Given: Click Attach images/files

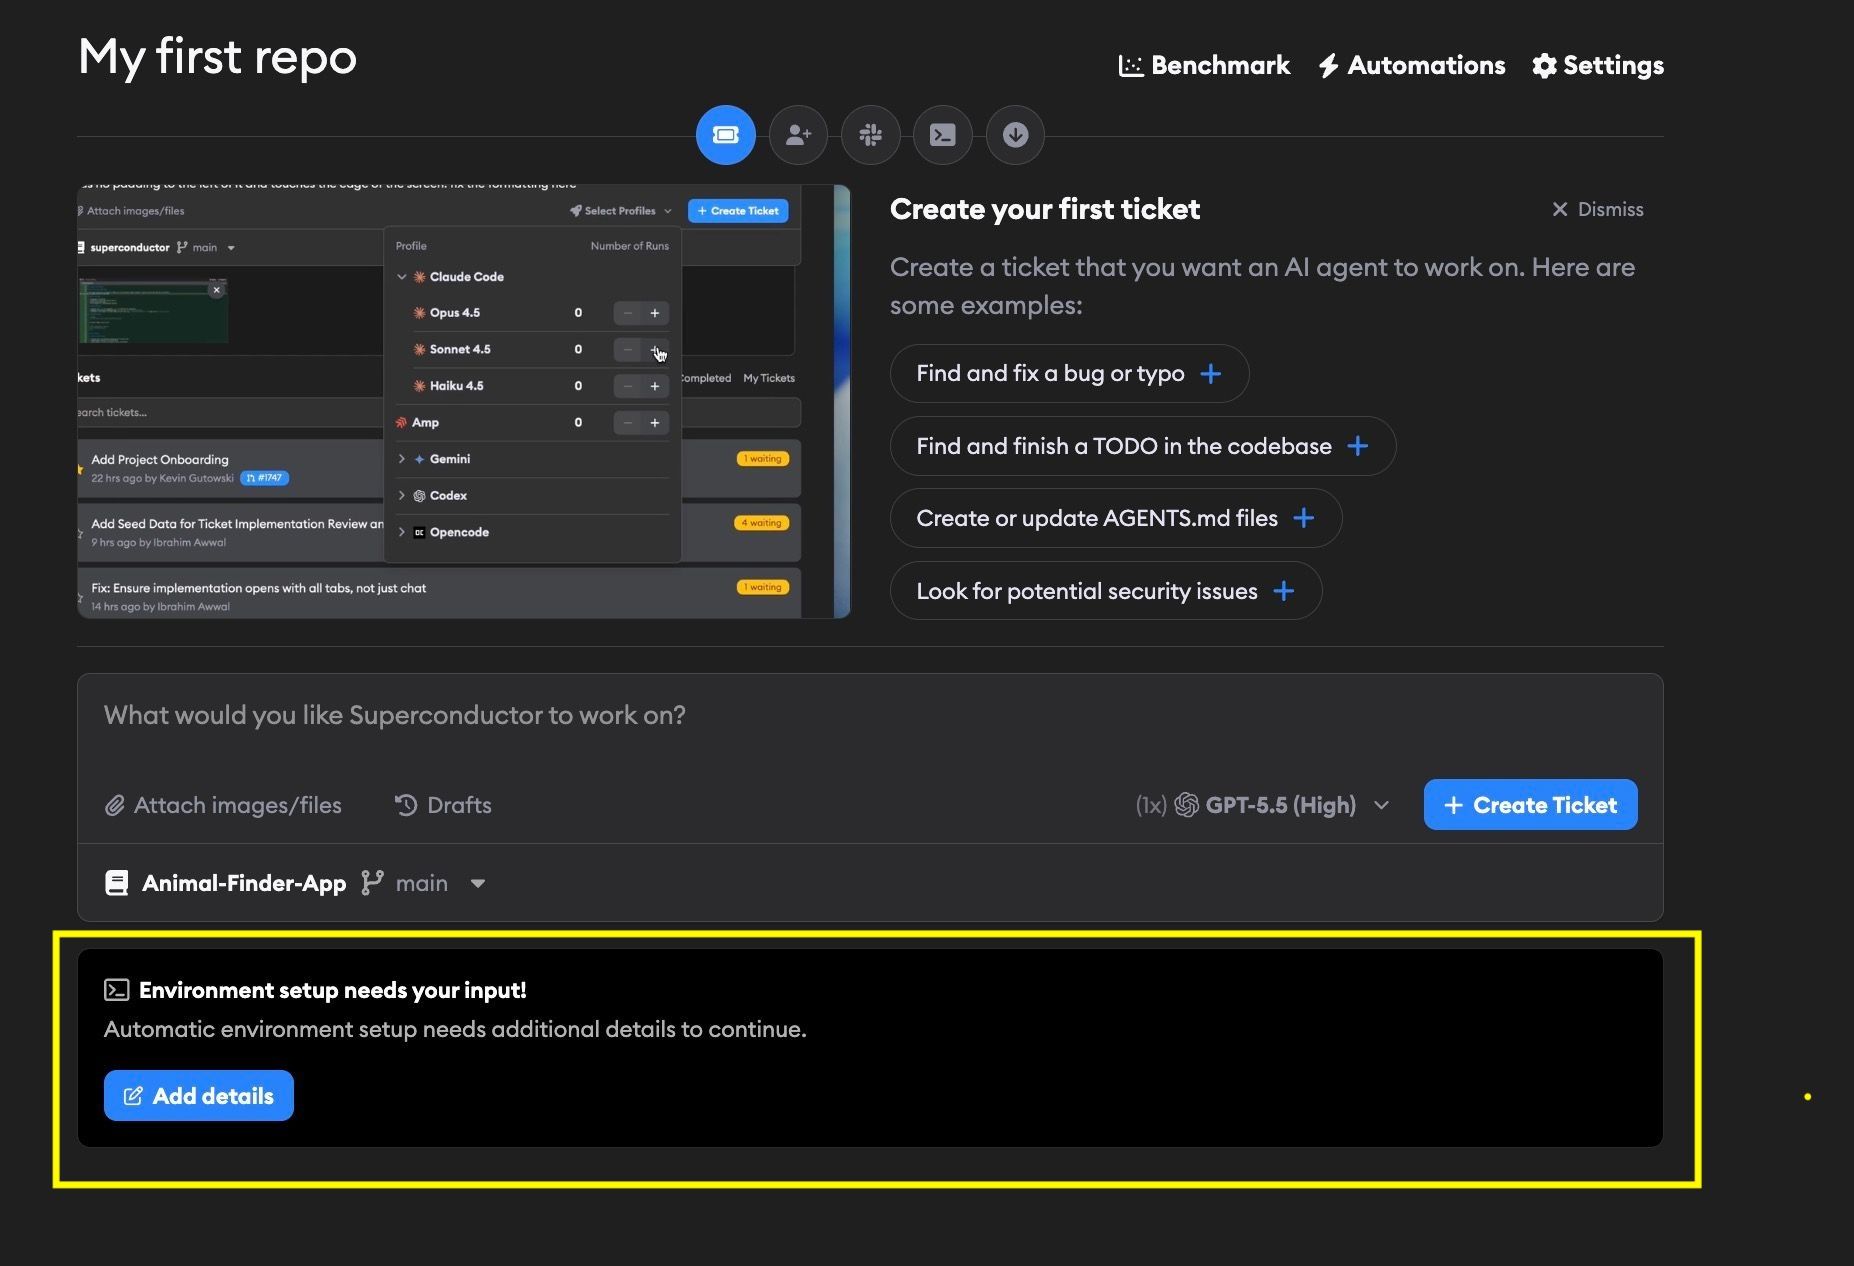Looking at the screenshot, I should (223, 805).
